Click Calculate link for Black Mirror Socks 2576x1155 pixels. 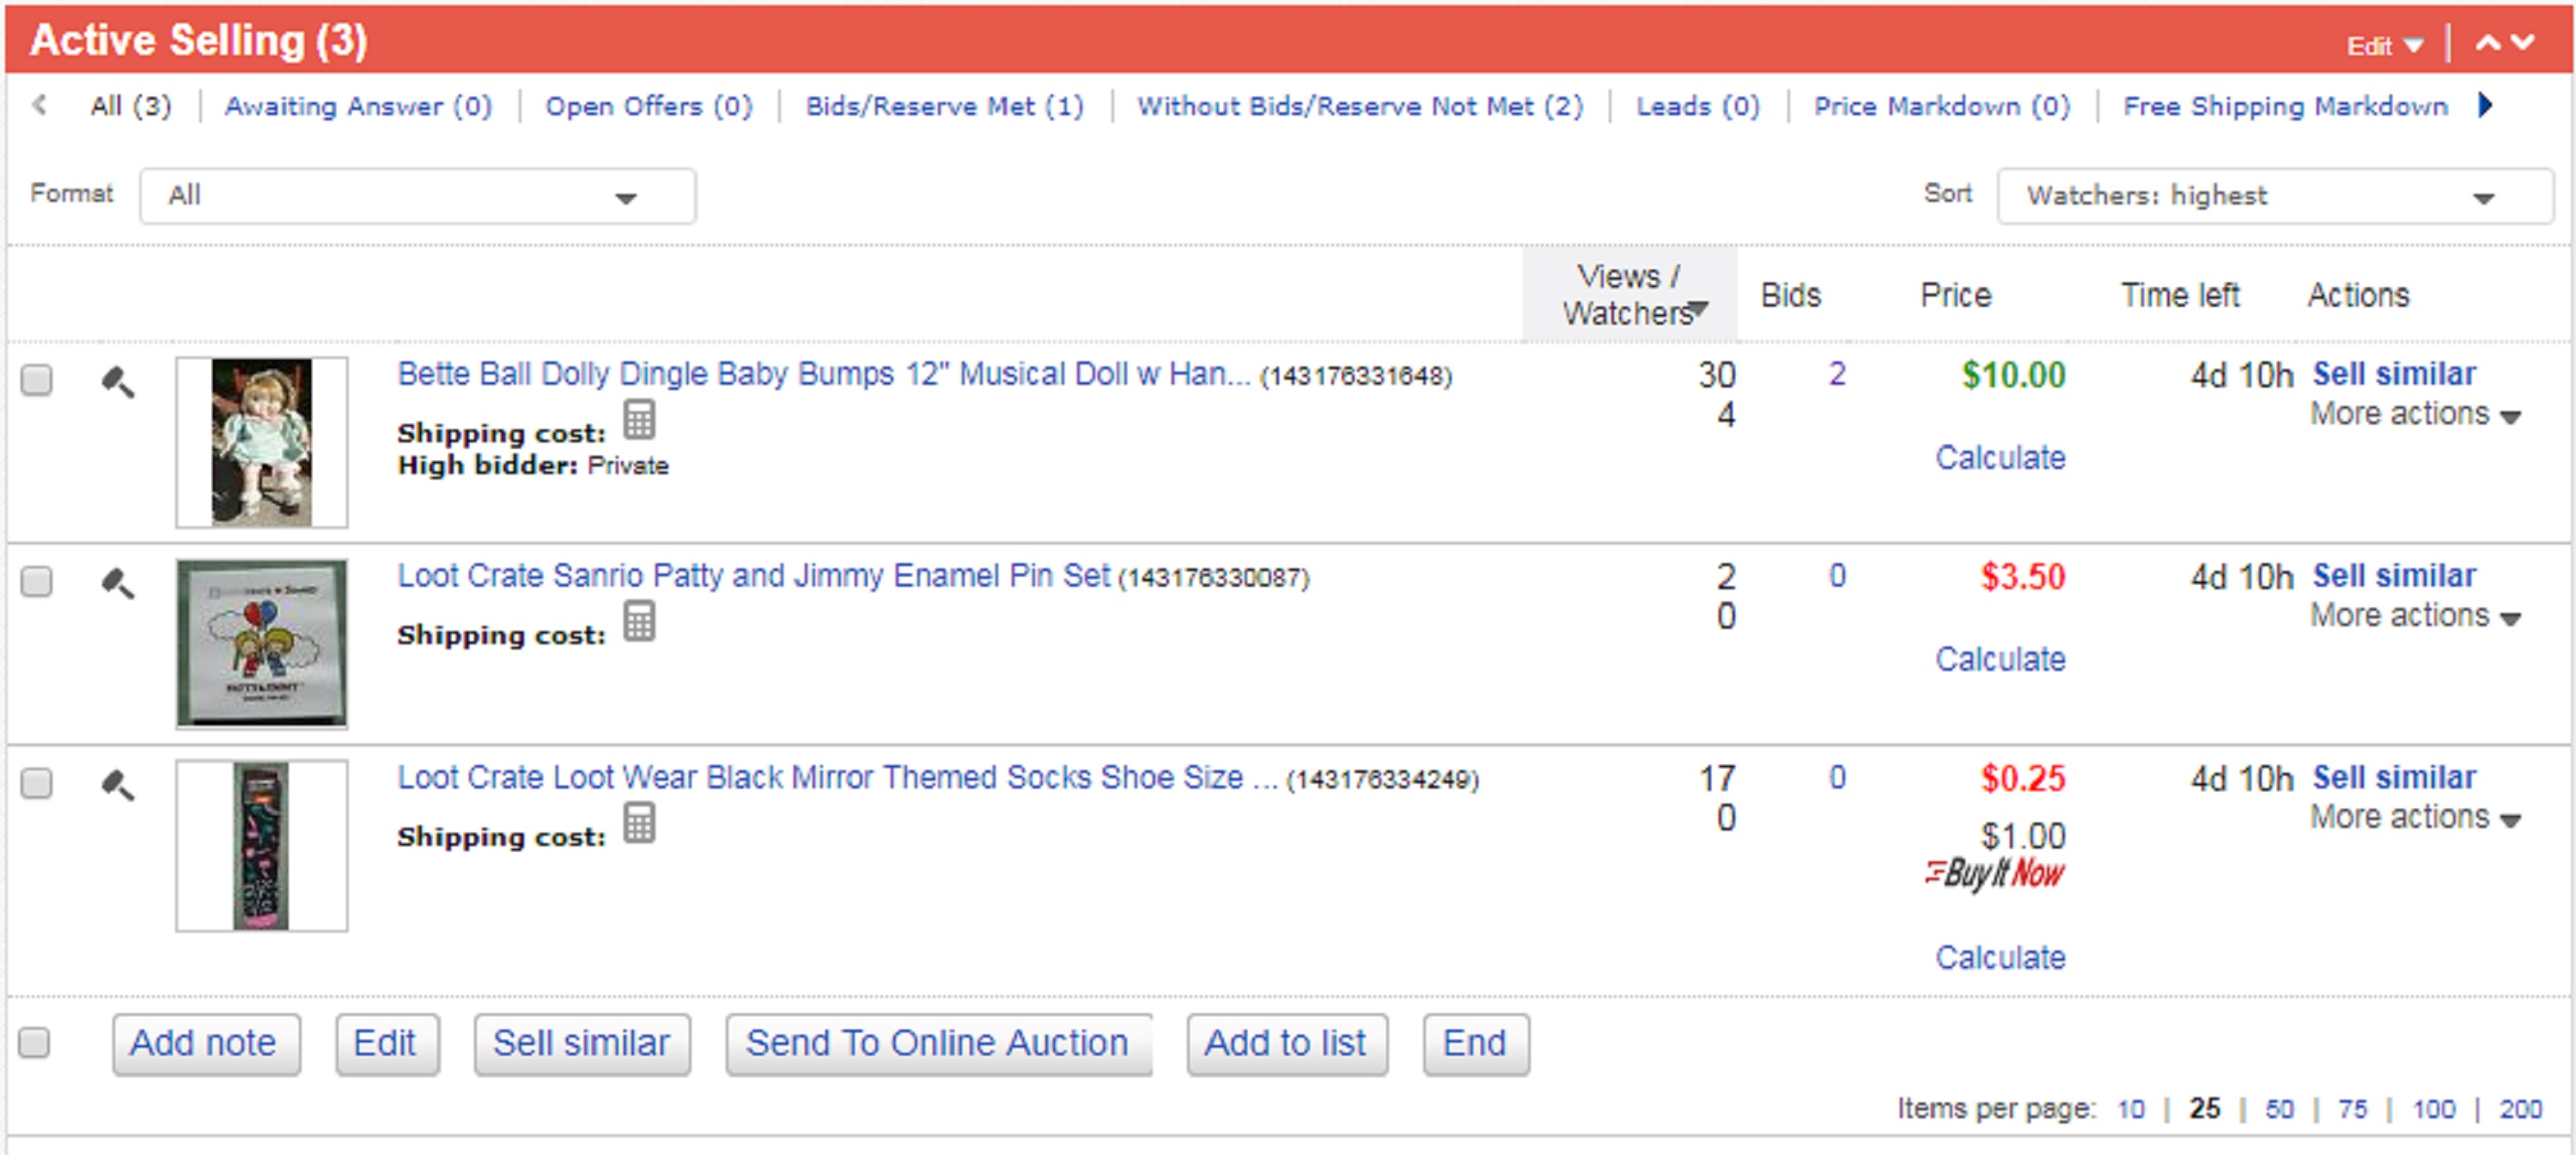point(2000,958)
